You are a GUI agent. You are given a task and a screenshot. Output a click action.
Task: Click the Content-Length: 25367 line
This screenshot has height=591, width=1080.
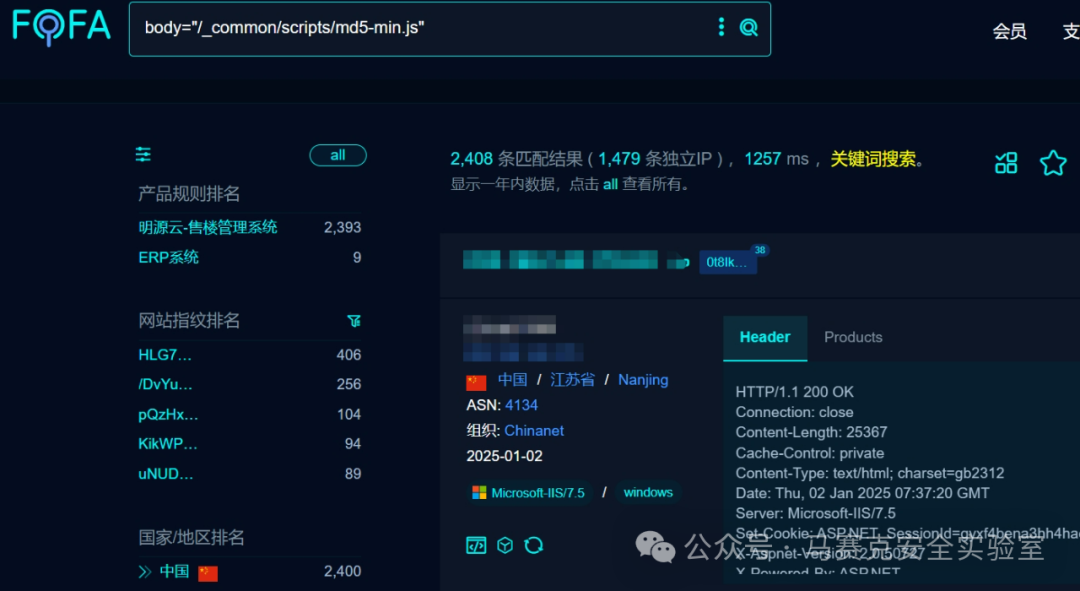(811, 433)
